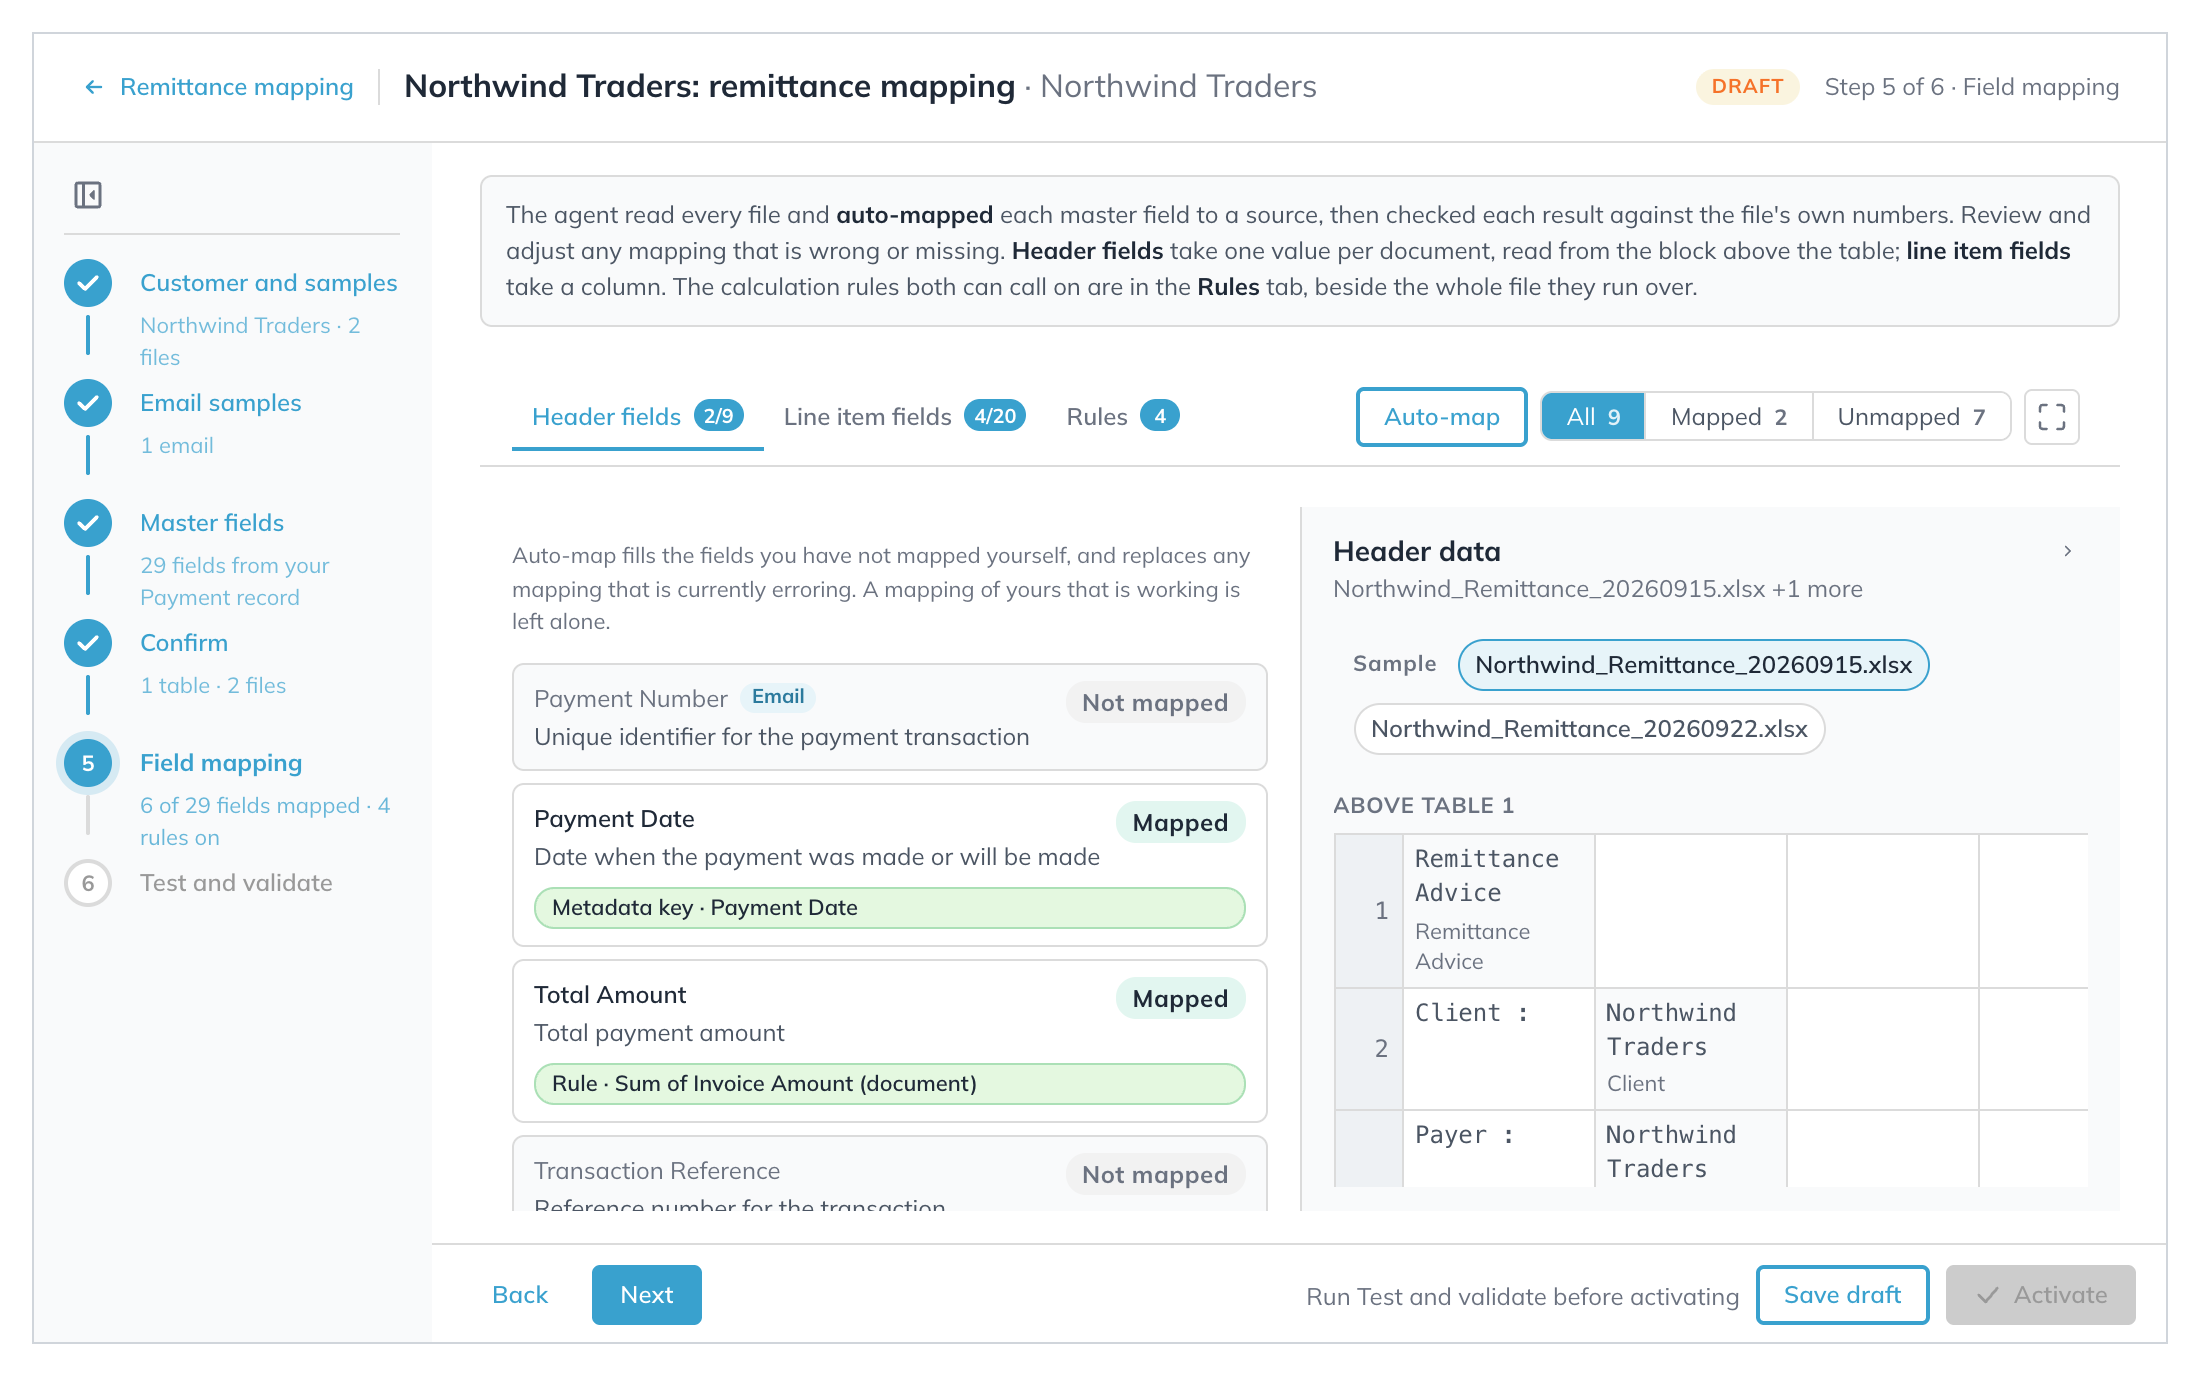This screenshot has width=2200, height=1376.
Task: Click the Next button
Action: (x=646, y=1295)
